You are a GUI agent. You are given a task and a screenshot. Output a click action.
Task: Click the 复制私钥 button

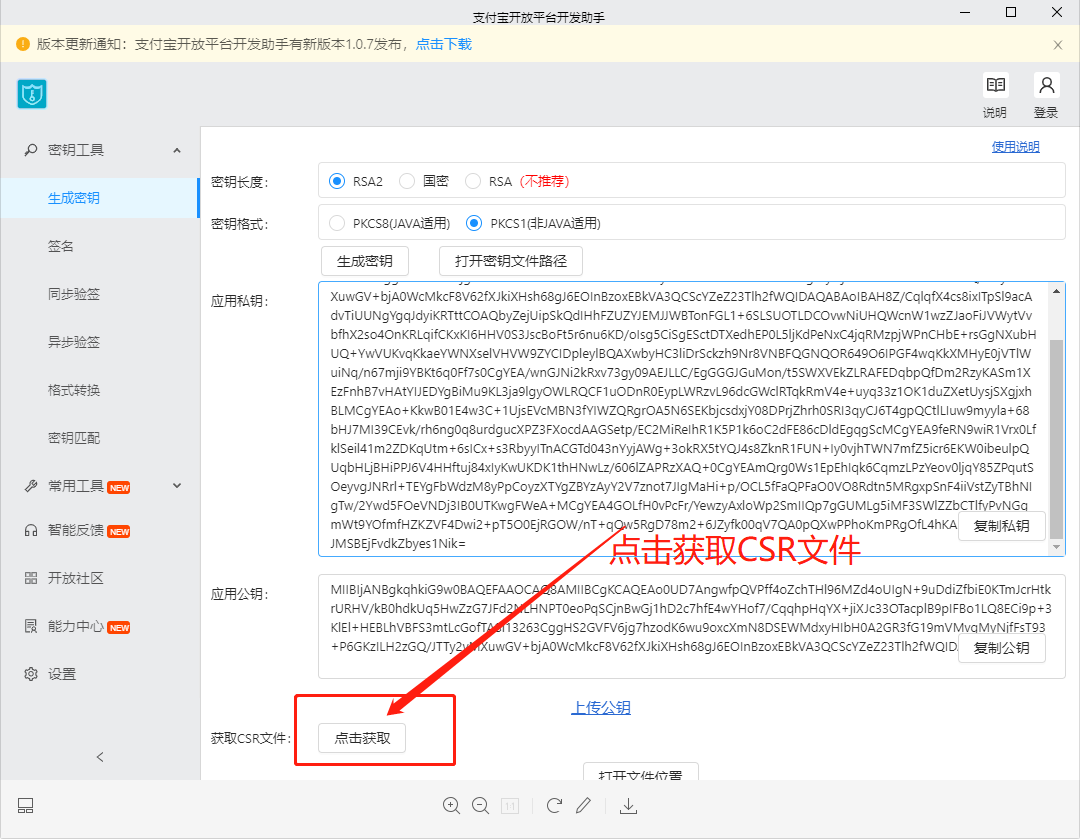1001,526
